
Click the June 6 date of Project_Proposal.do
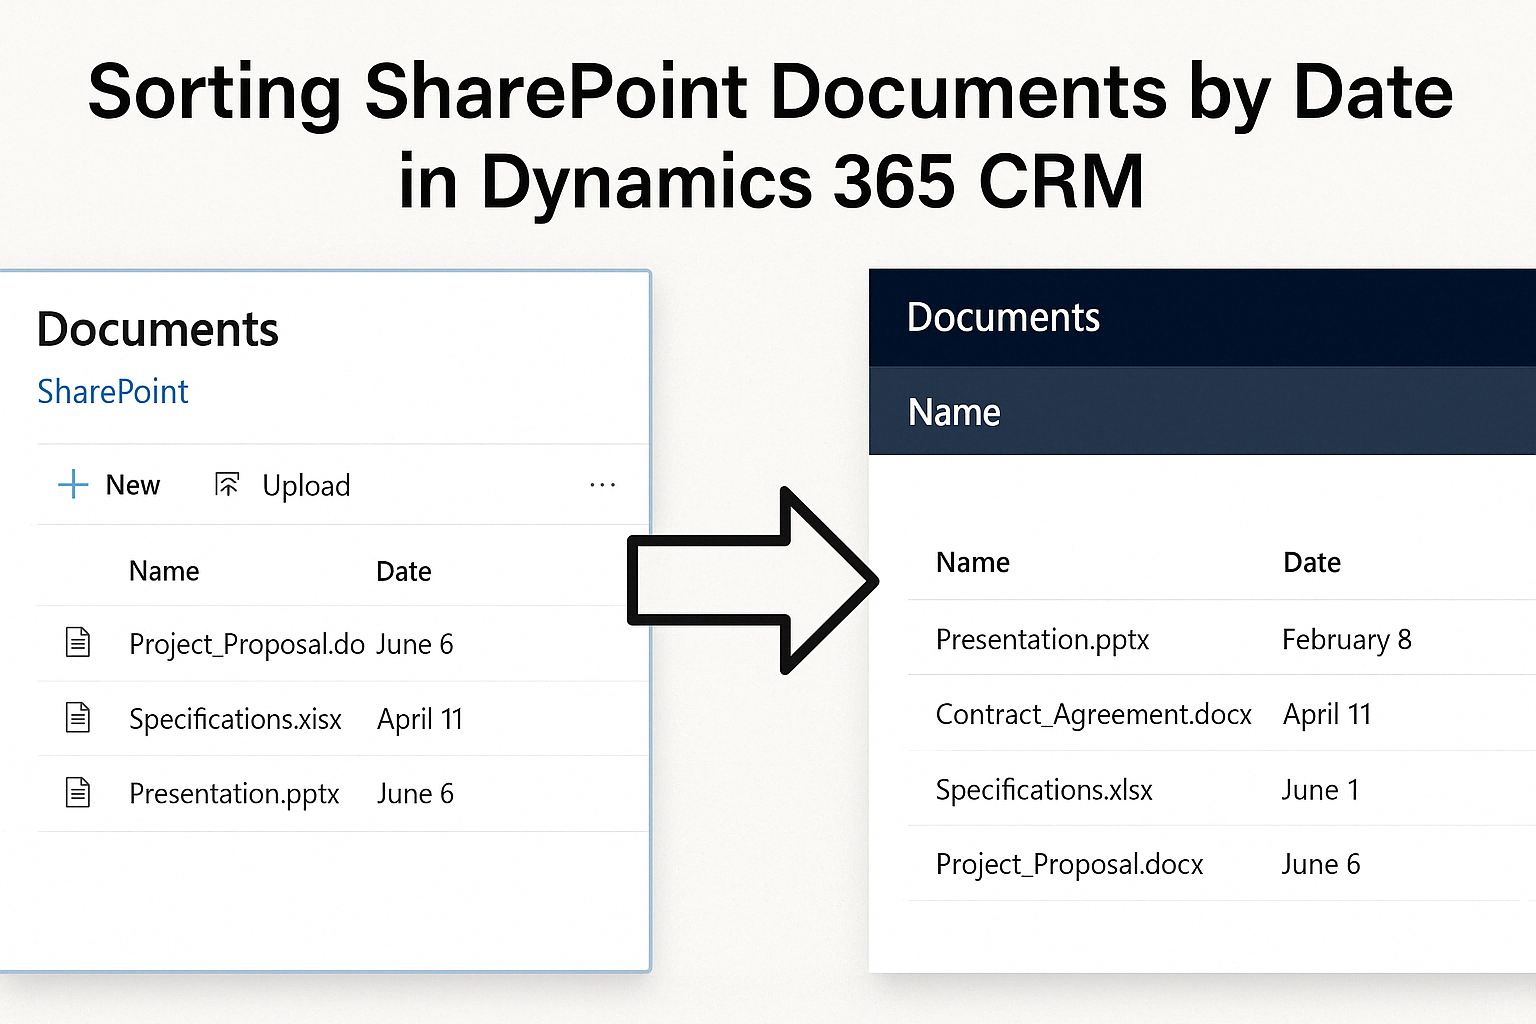[x=415, y=644]
